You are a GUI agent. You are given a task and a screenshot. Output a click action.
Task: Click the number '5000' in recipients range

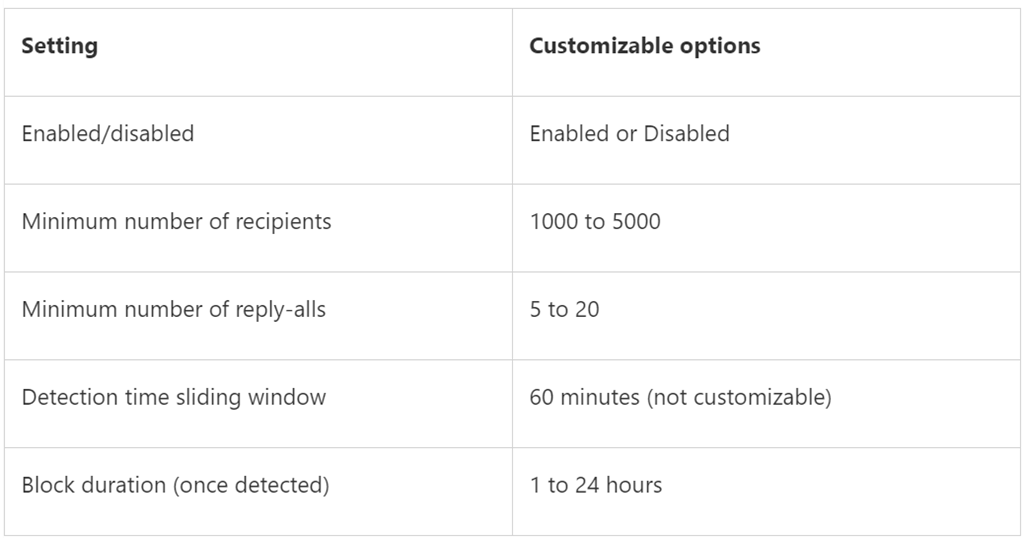(635, 221)
